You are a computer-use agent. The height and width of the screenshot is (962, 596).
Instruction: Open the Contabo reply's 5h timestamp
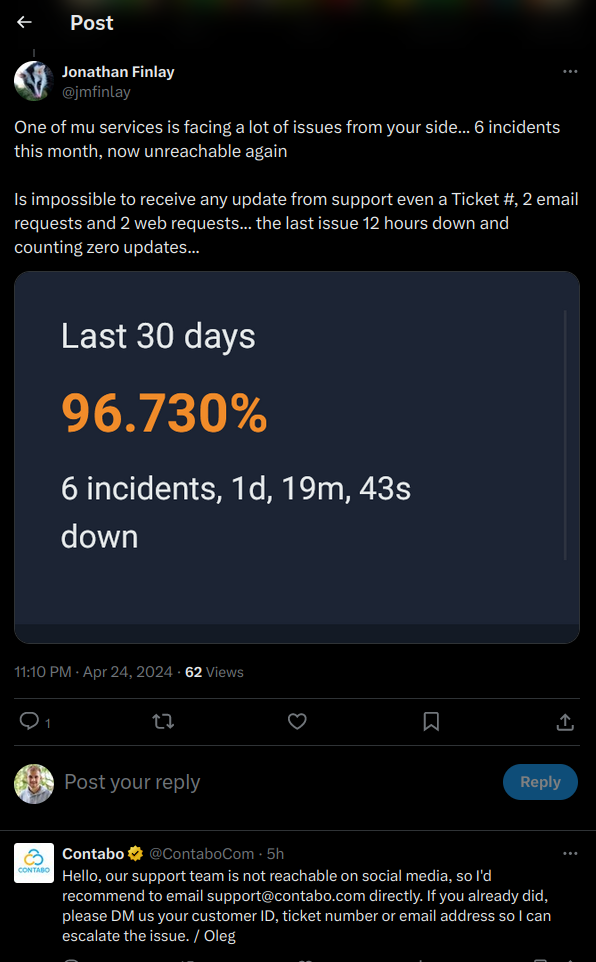(x=275, y=853)
